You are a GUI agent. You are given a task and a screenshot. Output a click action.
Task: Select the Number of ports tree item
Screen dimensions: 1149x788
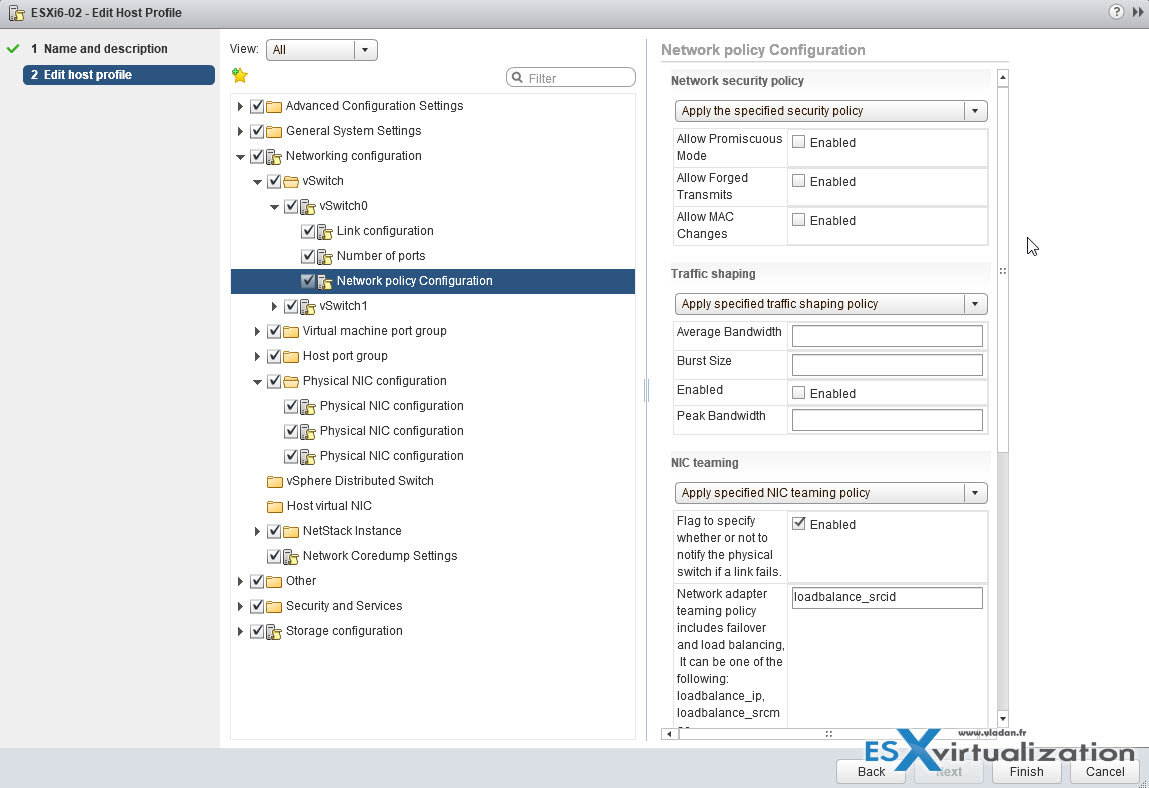381,256
